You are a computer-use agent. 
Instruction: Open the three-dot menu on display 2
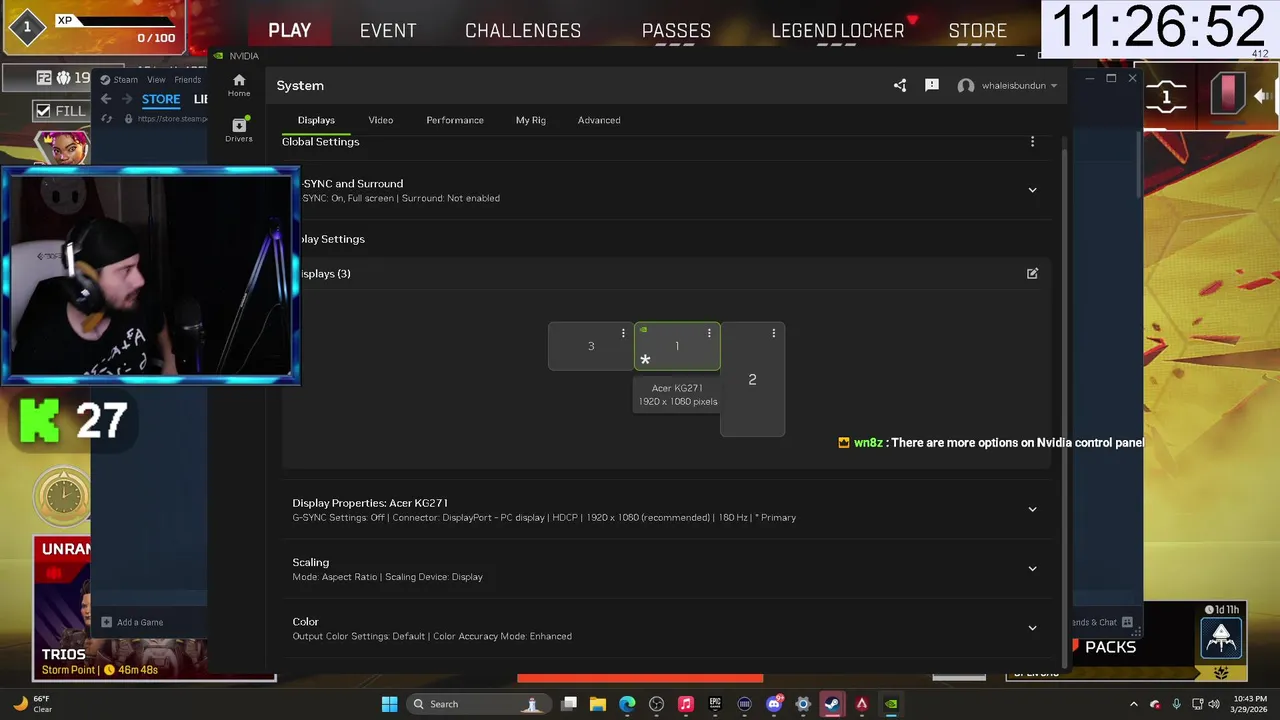[x=773, y=333]
